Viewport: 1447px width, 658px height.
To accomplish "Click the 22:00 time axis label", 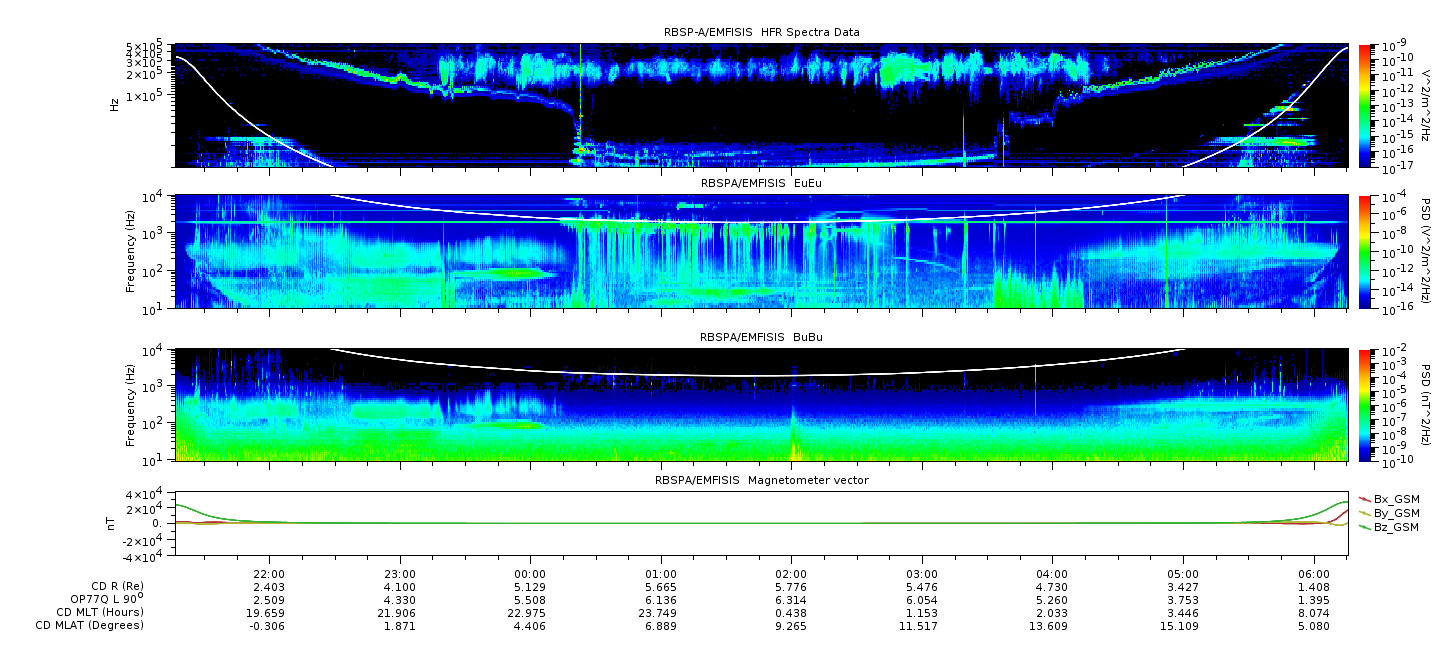I will point(269,574).
